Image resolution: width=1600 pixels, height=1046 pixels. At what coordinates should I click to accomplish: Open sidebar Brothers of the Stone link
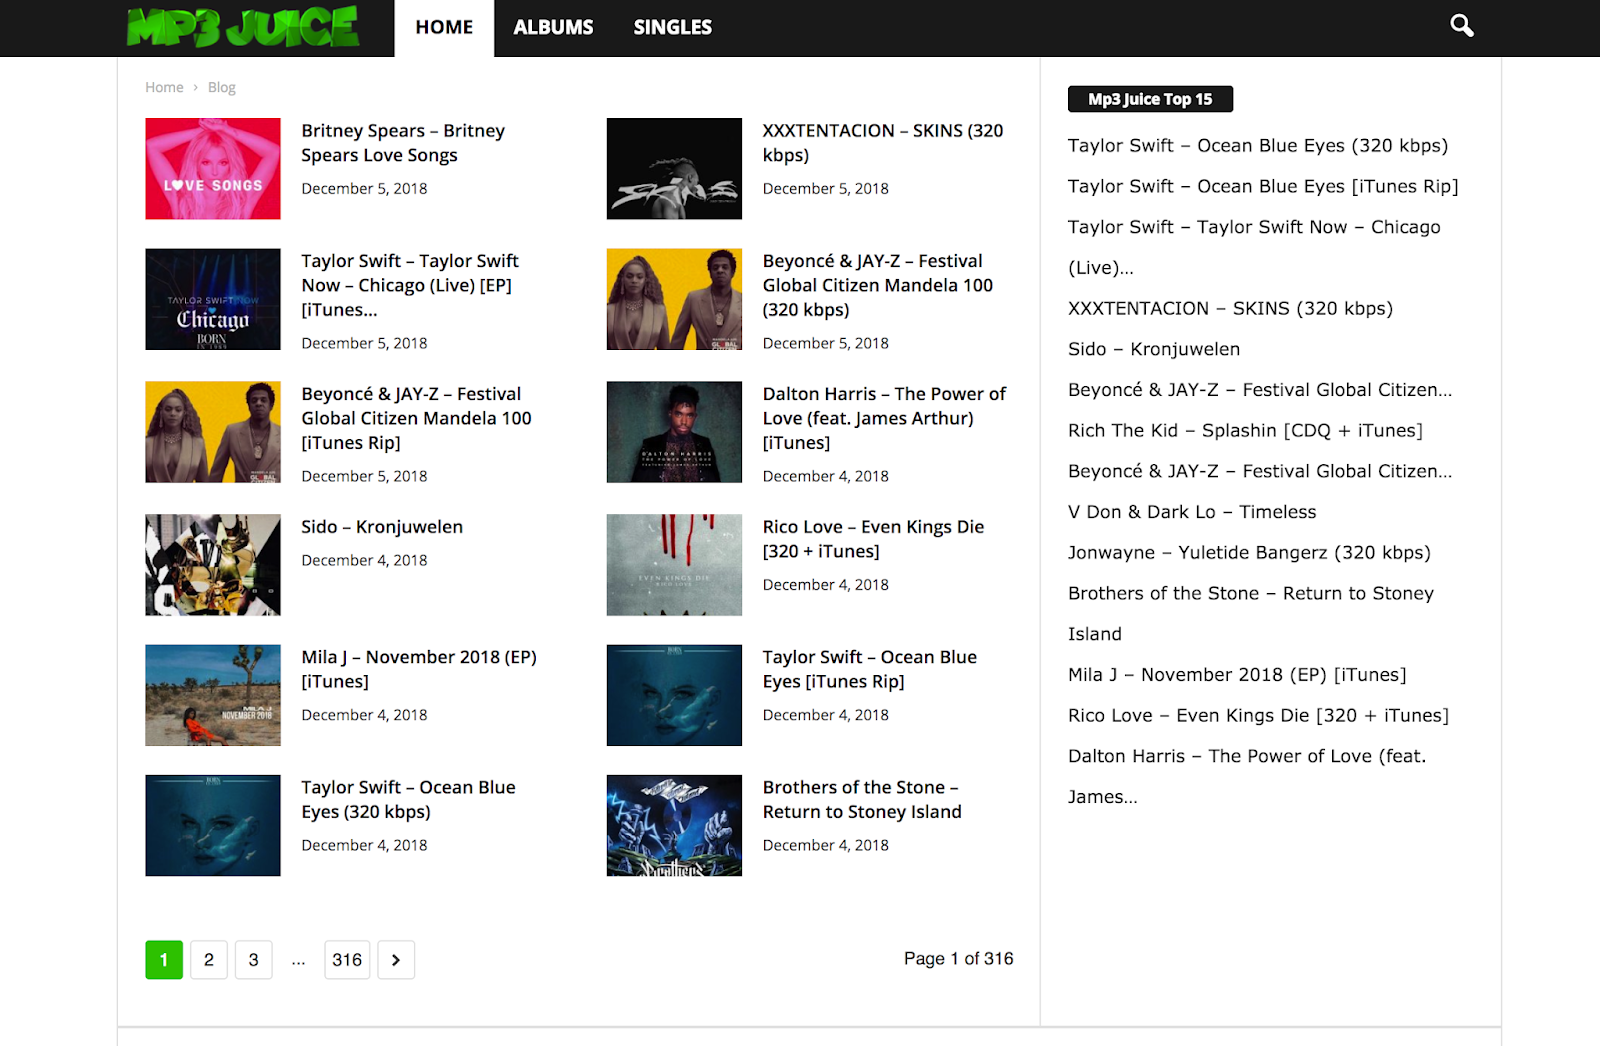pos(1251,613)
